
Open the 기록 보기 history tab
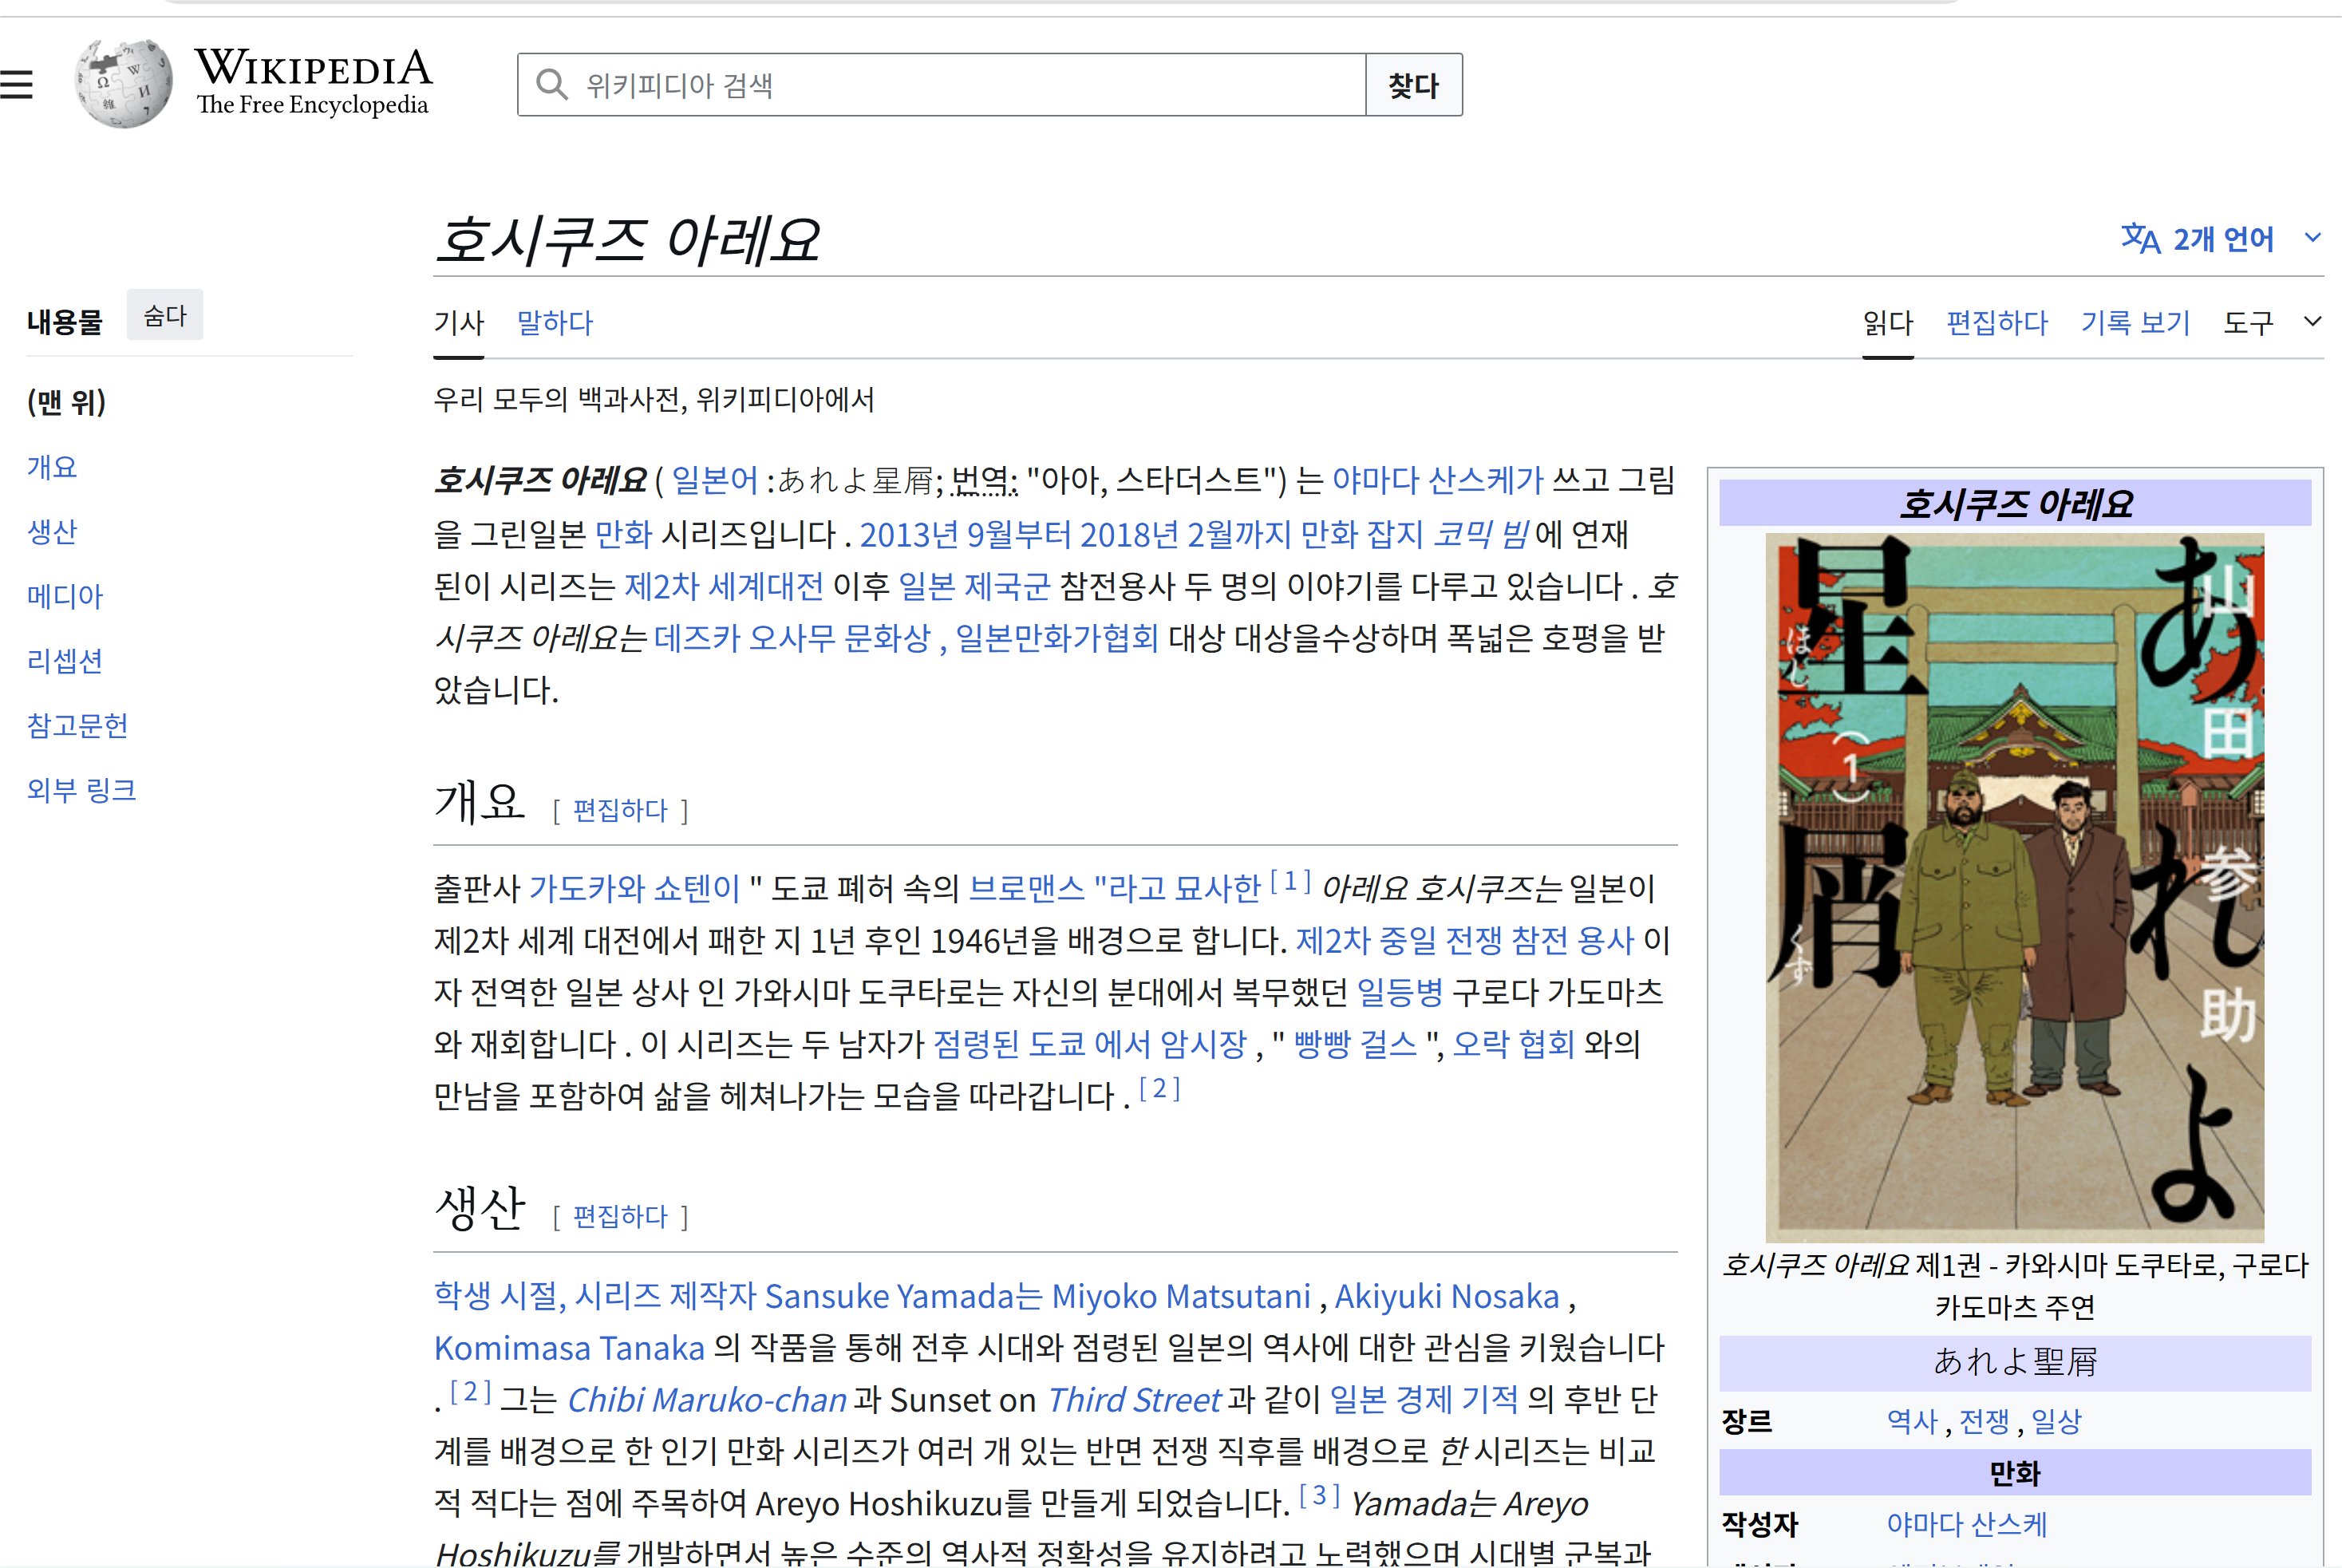point(2136,322)
